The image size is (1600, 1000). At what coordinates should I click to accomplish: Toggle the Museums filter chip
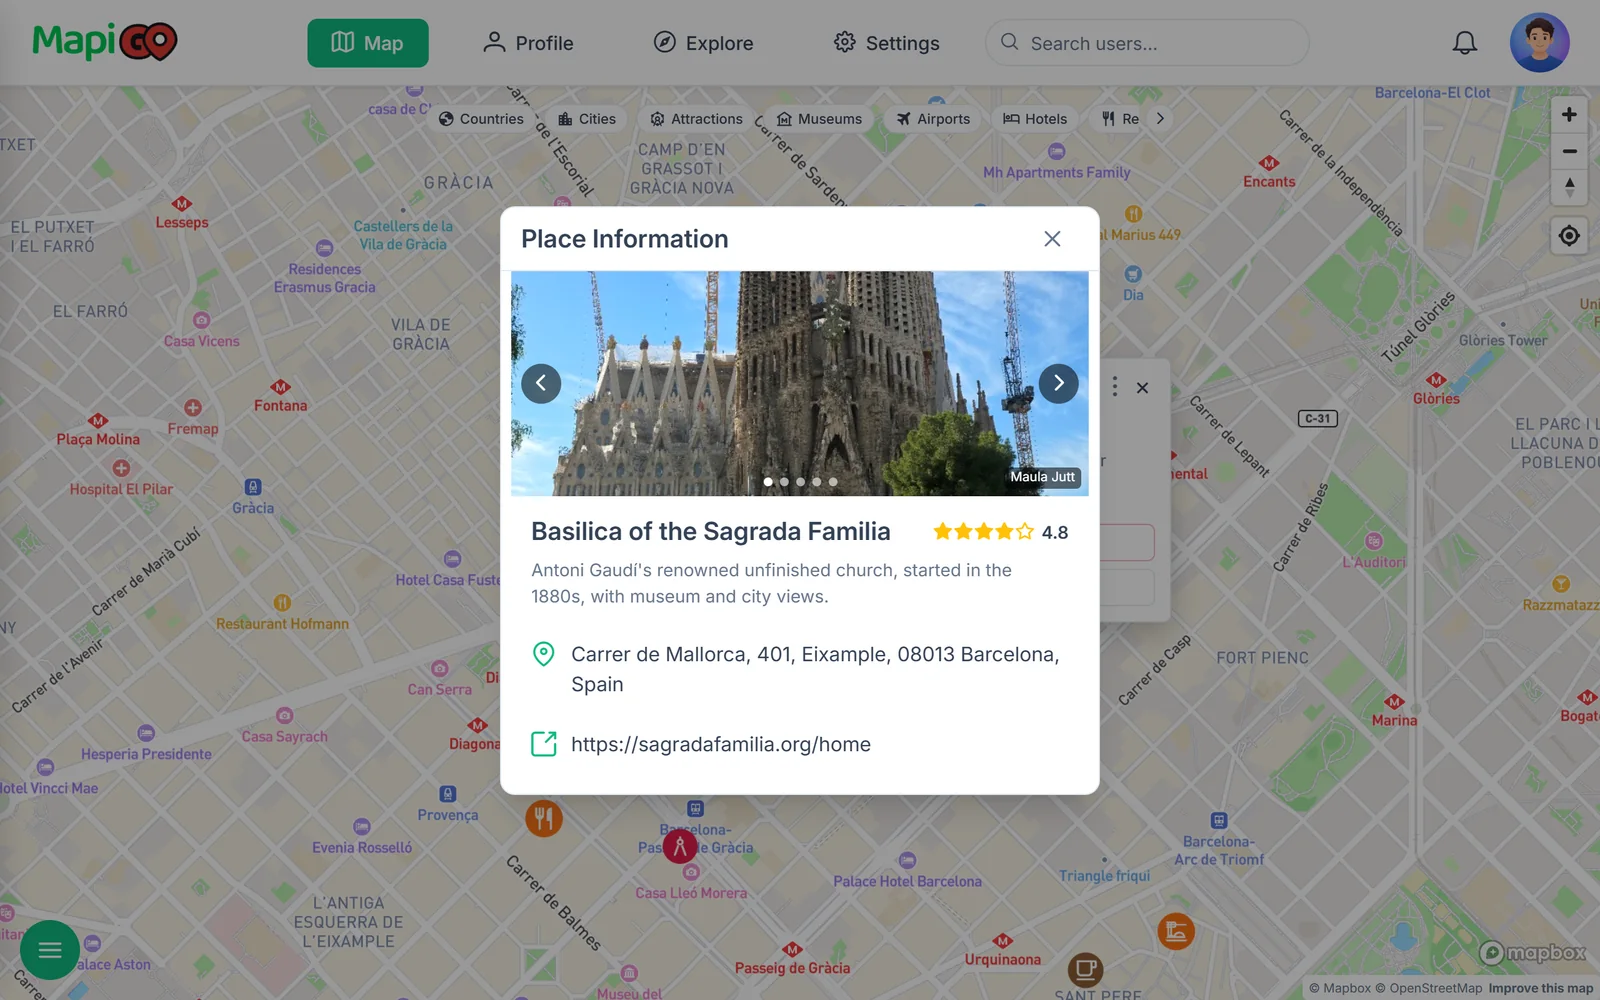(x=819, y=119)
